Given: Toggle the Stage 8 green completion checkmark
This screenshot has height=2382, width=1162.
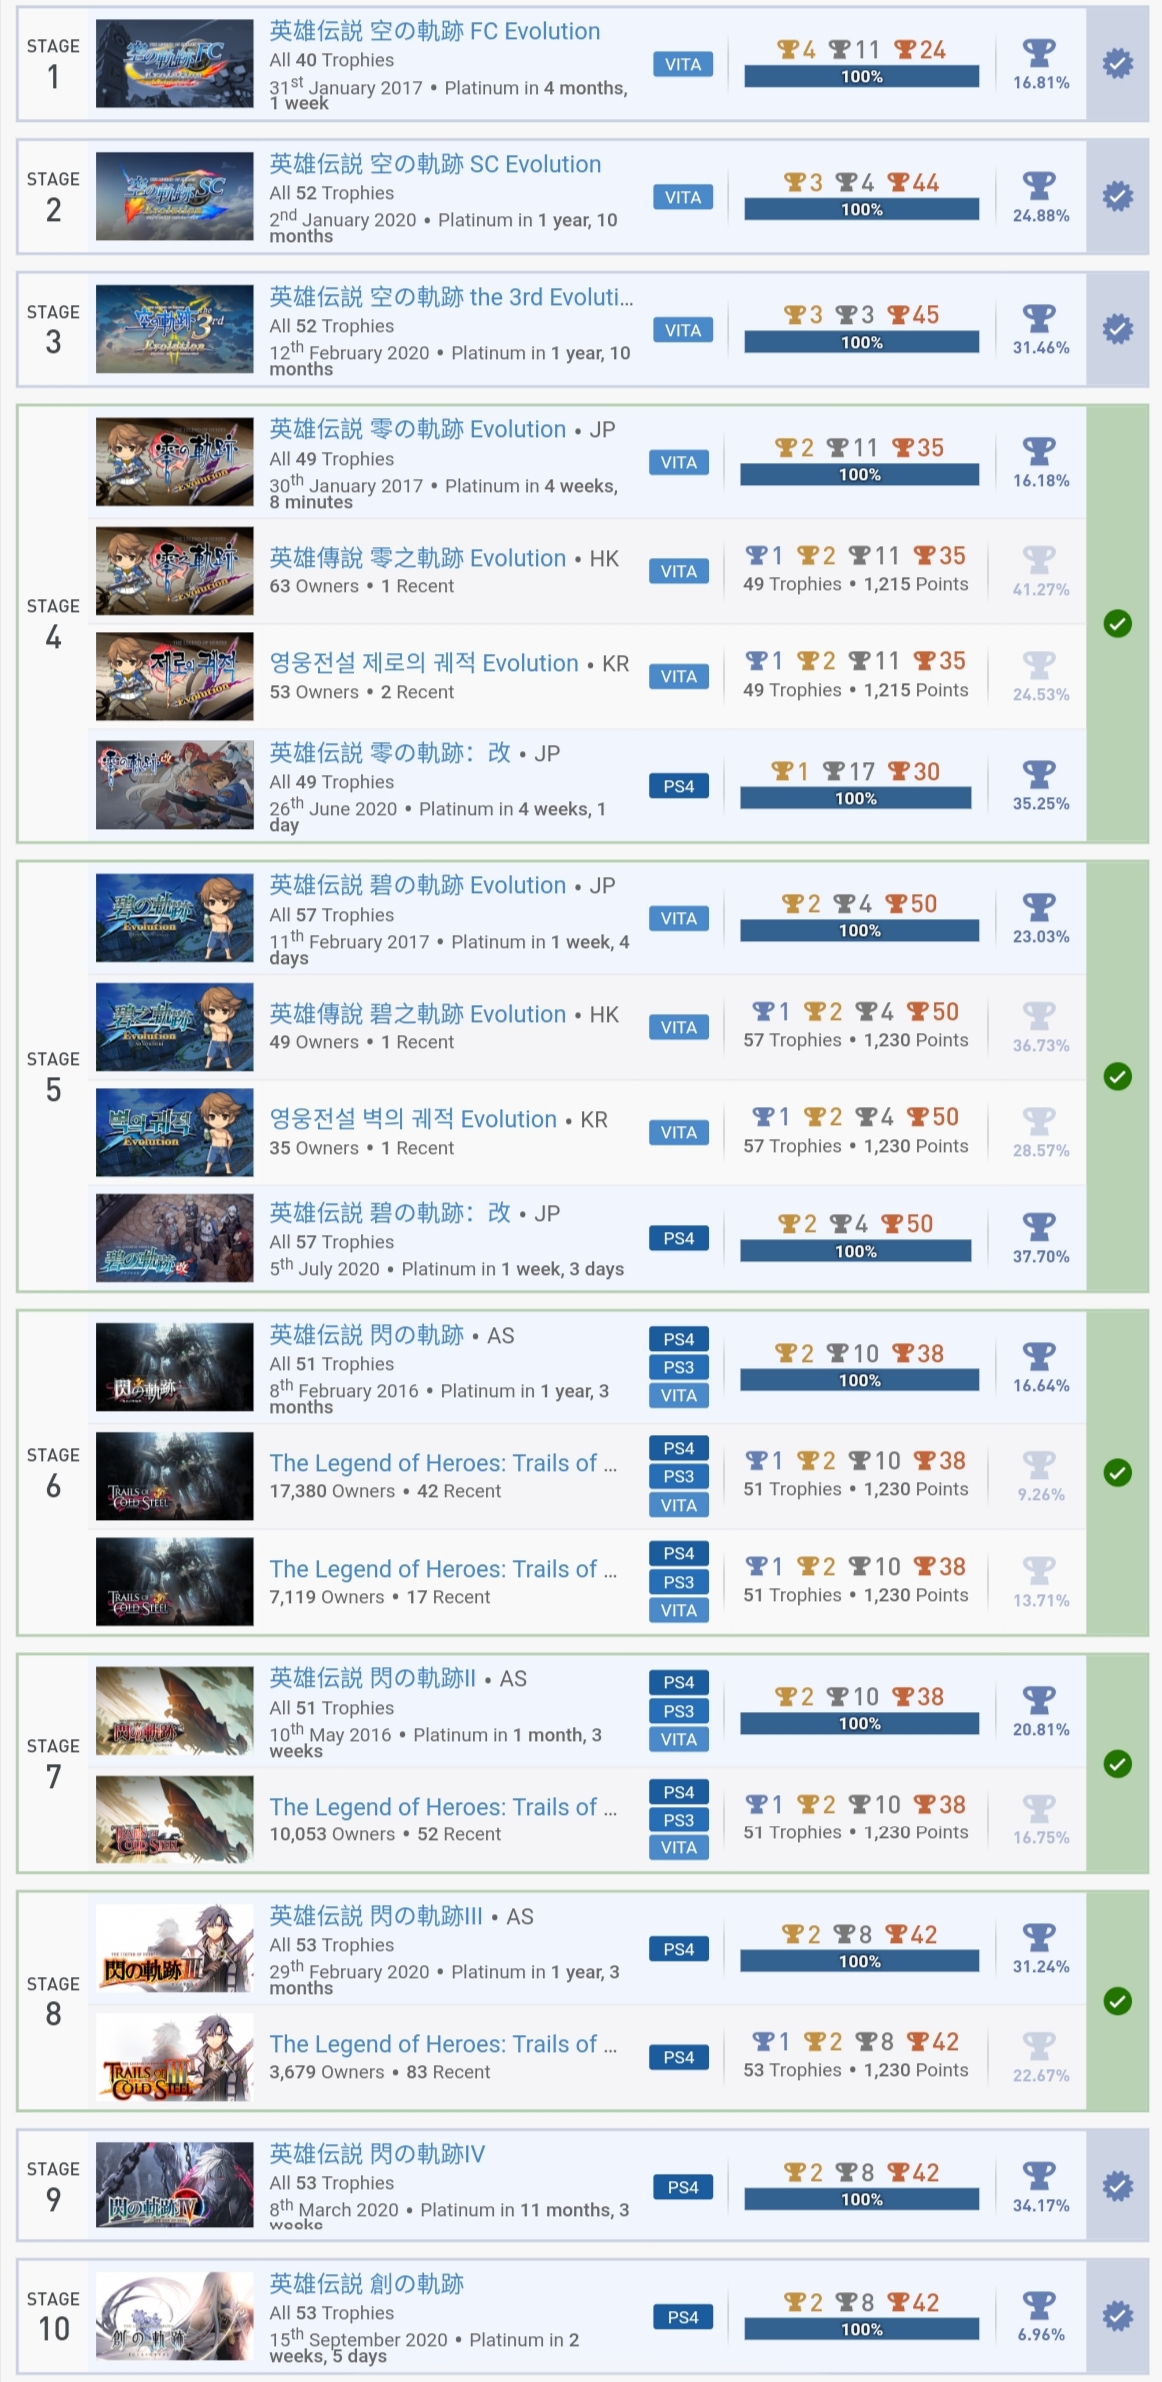Looking at the screenshot, I should click(x=1117, y=2001).
